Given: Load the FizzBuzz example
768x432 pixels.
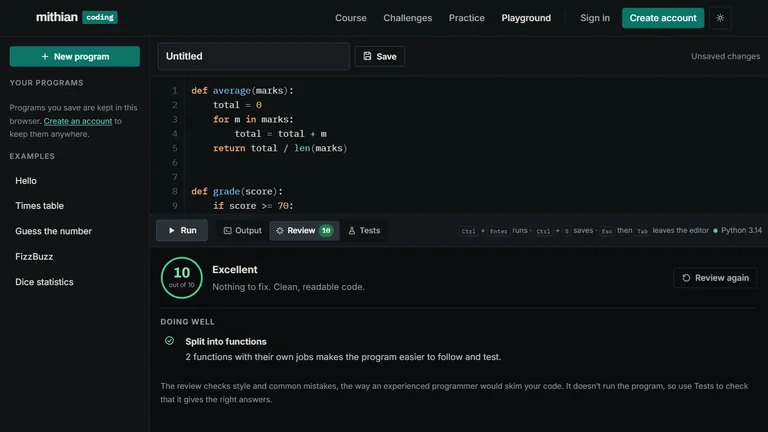Looking at the screenshot, I should click(34, 257).
